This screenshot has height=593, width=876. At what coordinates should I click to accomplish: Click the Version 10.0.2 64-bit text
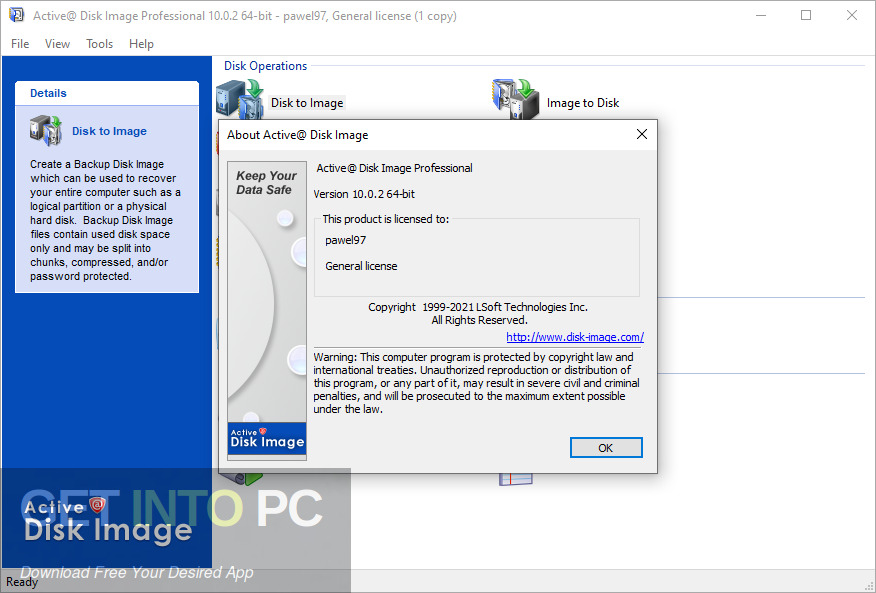click(x=364, y=194)
